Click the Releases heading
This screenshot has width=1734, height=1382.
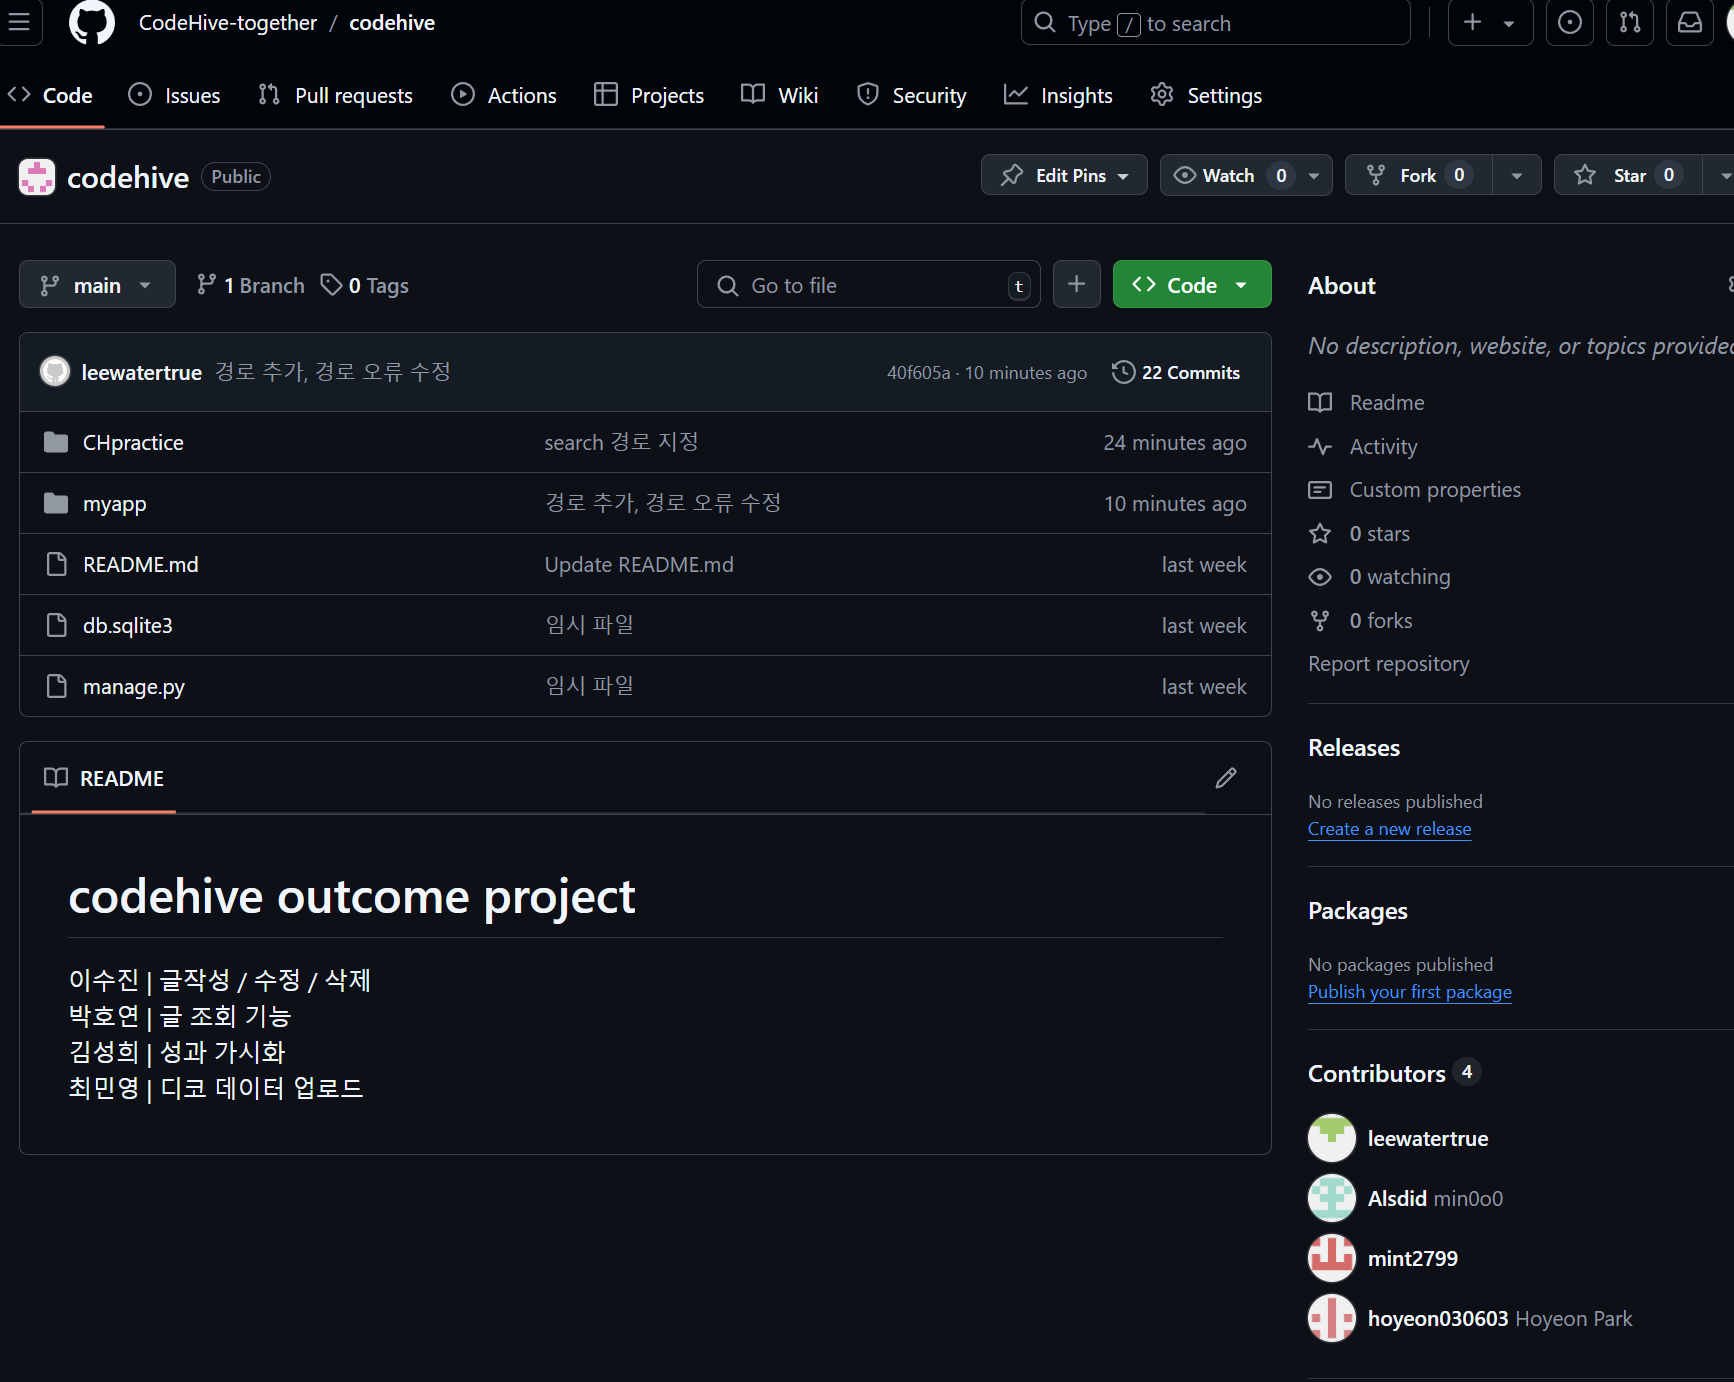[1354, 748]
